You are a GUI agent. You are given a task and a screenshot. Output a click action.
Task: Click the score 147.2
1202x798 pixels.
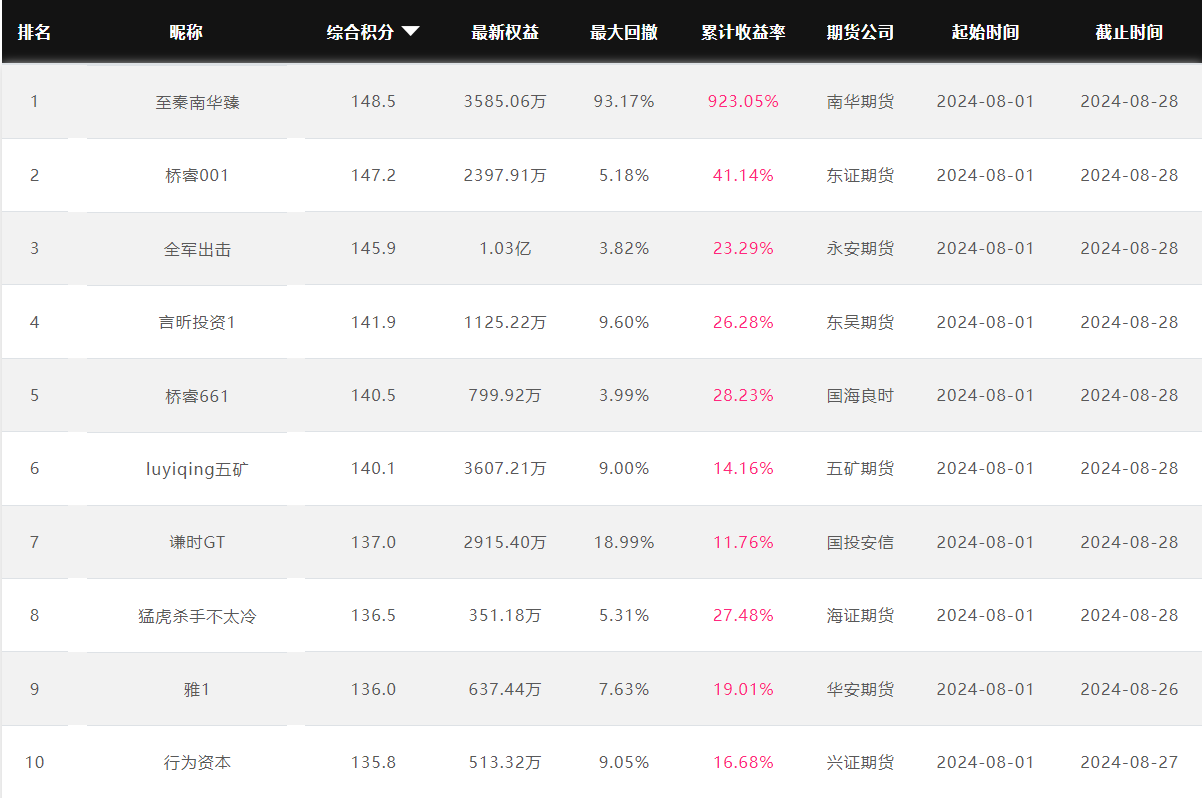373,175
